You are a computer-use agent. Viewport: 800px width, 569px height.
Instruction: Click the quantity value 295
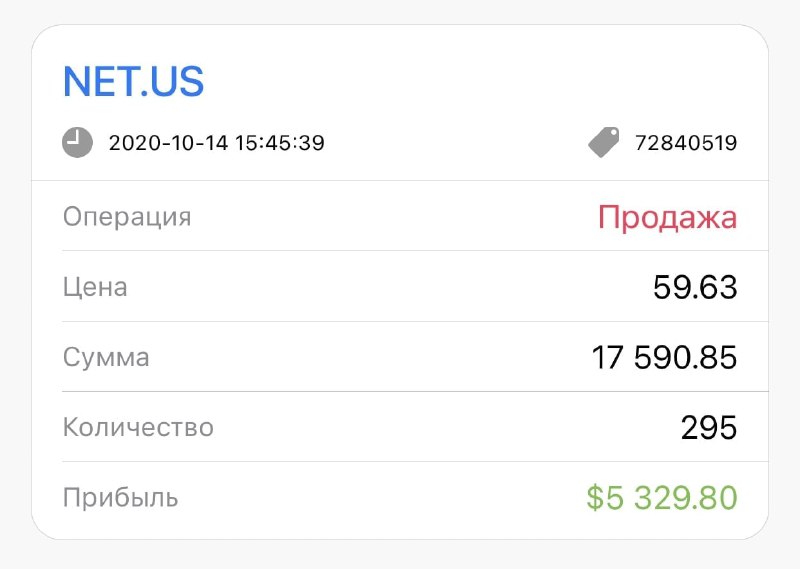[709, 427]
